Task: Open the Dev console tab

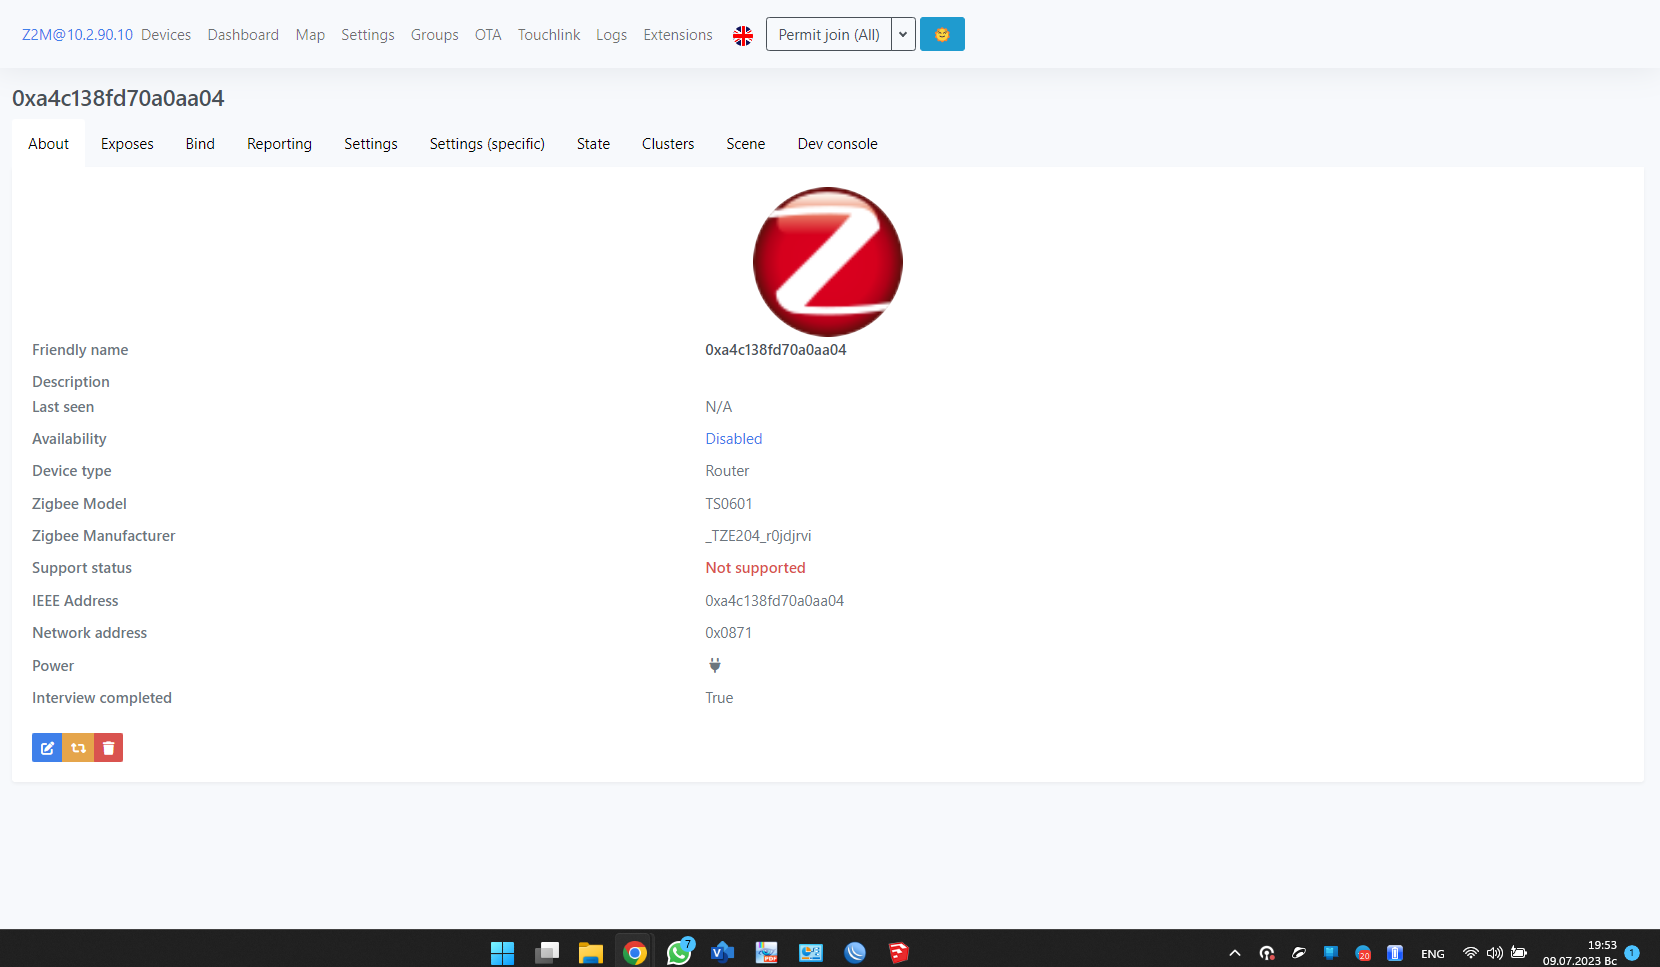Action: 837,143
